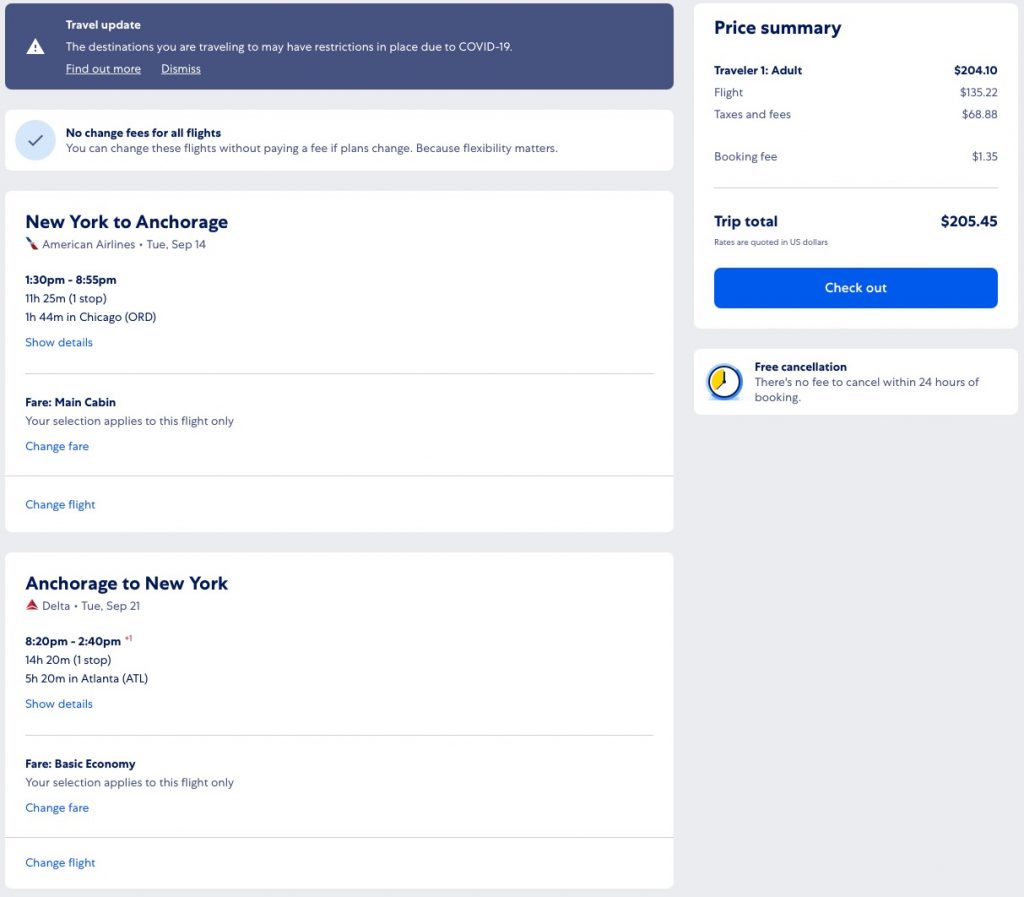Open the Find out more link

pyautogui.click(x=103, y=69)
